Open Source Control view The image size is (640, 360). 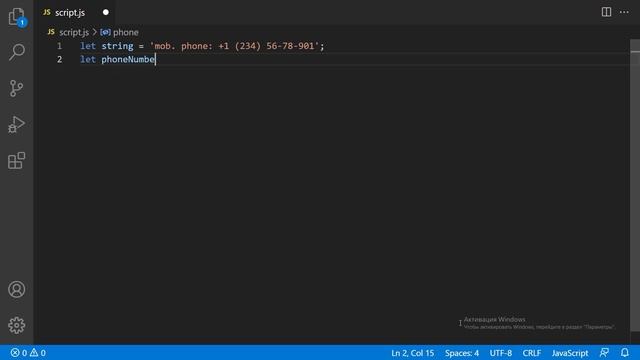[16, 88]
